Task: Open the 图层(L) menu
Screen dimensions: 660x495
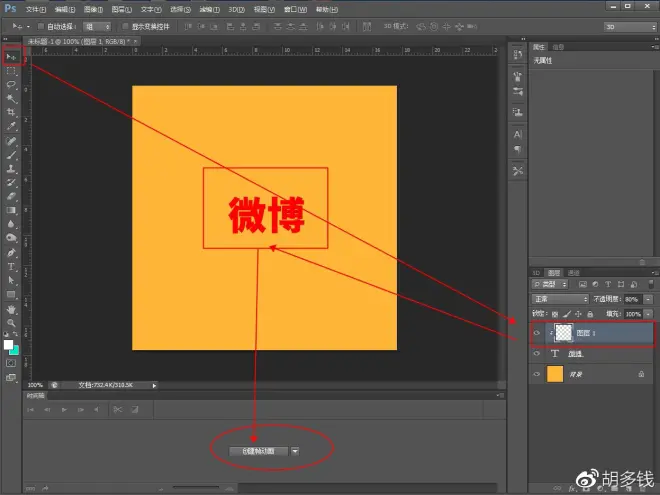Action: point(122,9)
